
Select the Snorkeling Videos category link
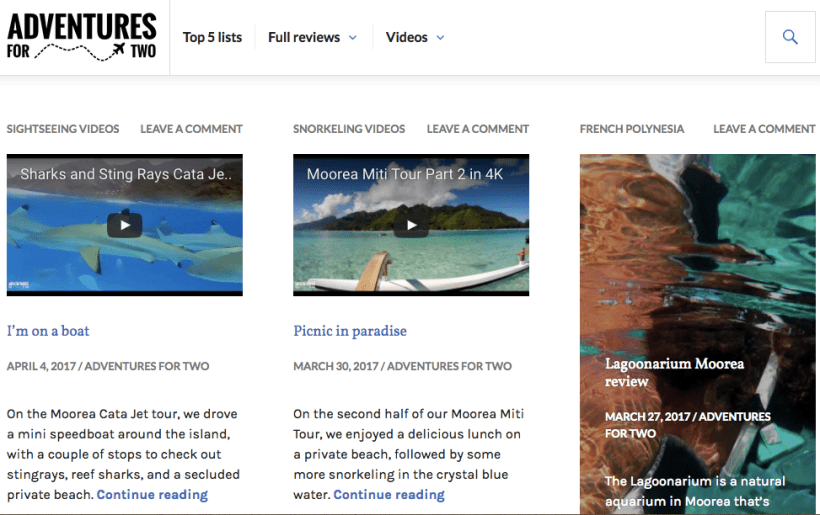point(349,129)
